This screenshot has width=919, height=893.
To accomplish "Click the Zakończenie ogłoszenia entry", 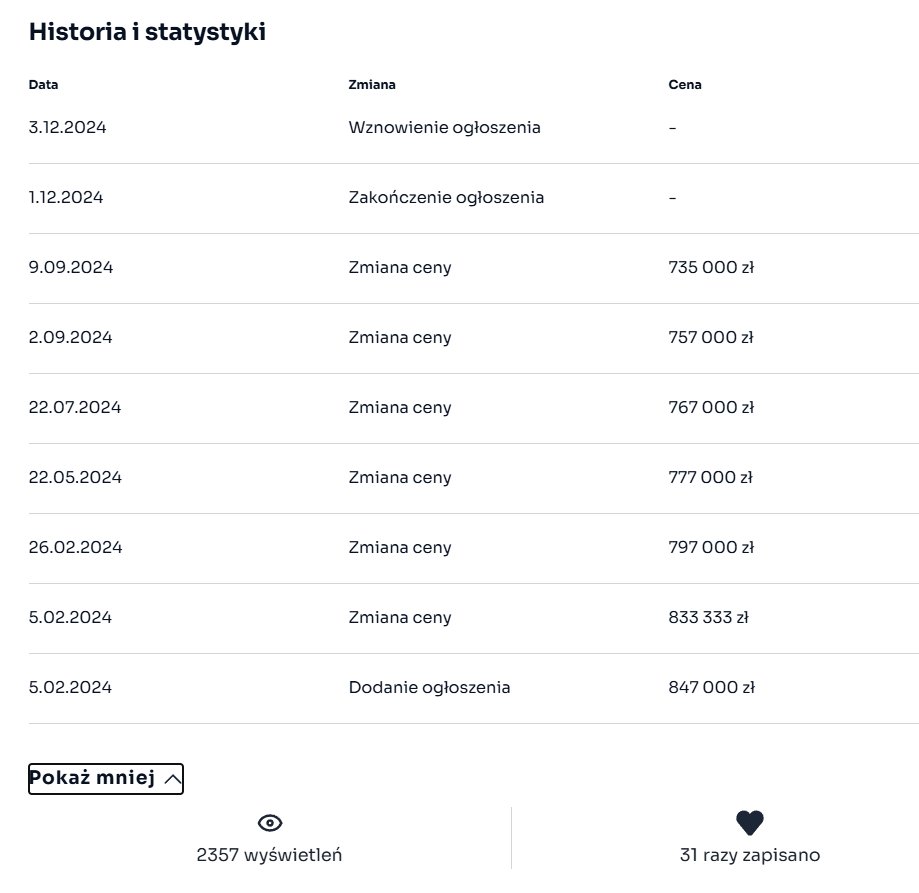I will [x=446, y=198].
